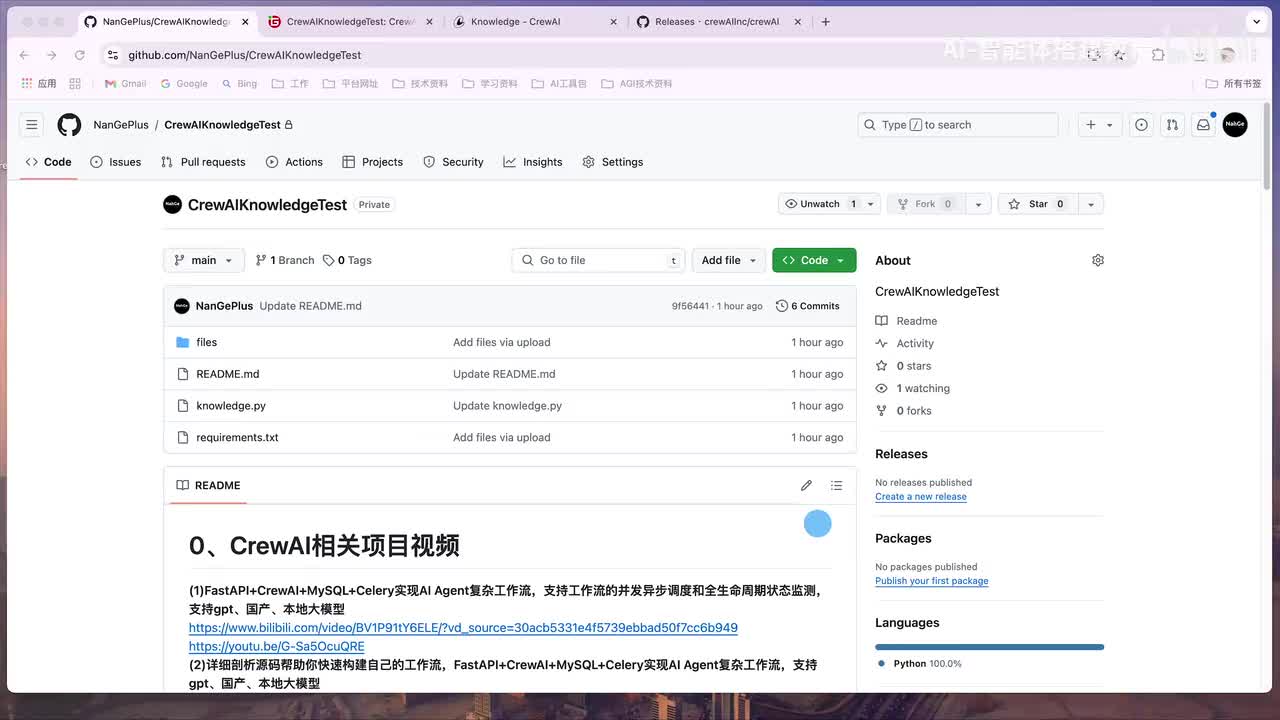Click the Python language progress bar

[989, 647]
